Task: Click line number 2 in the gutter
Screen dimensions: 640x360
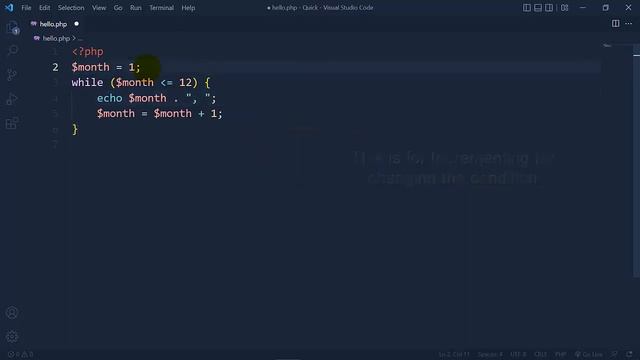Action: pos(55,67)
